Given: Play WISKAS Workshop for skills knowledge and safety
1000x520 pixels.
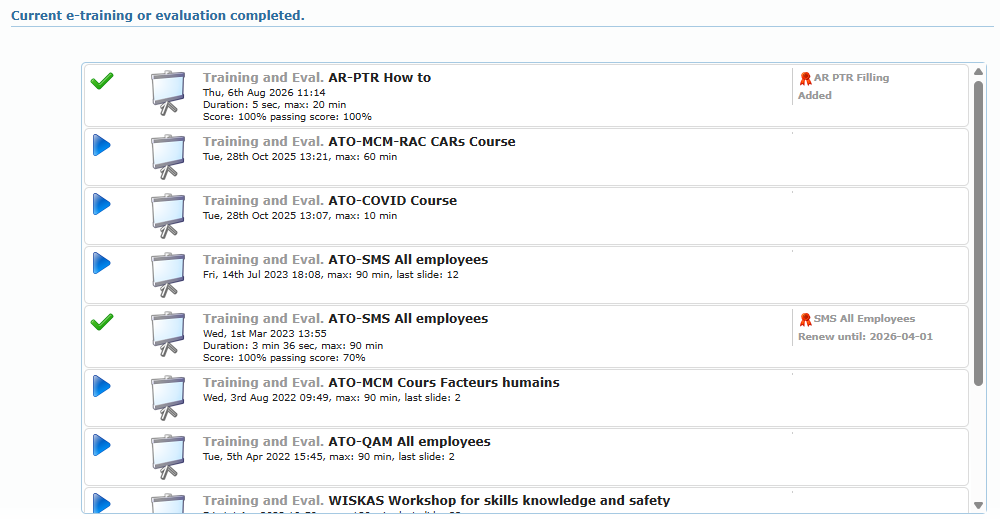Looking at the screenshot, I should tap(101, 503).
